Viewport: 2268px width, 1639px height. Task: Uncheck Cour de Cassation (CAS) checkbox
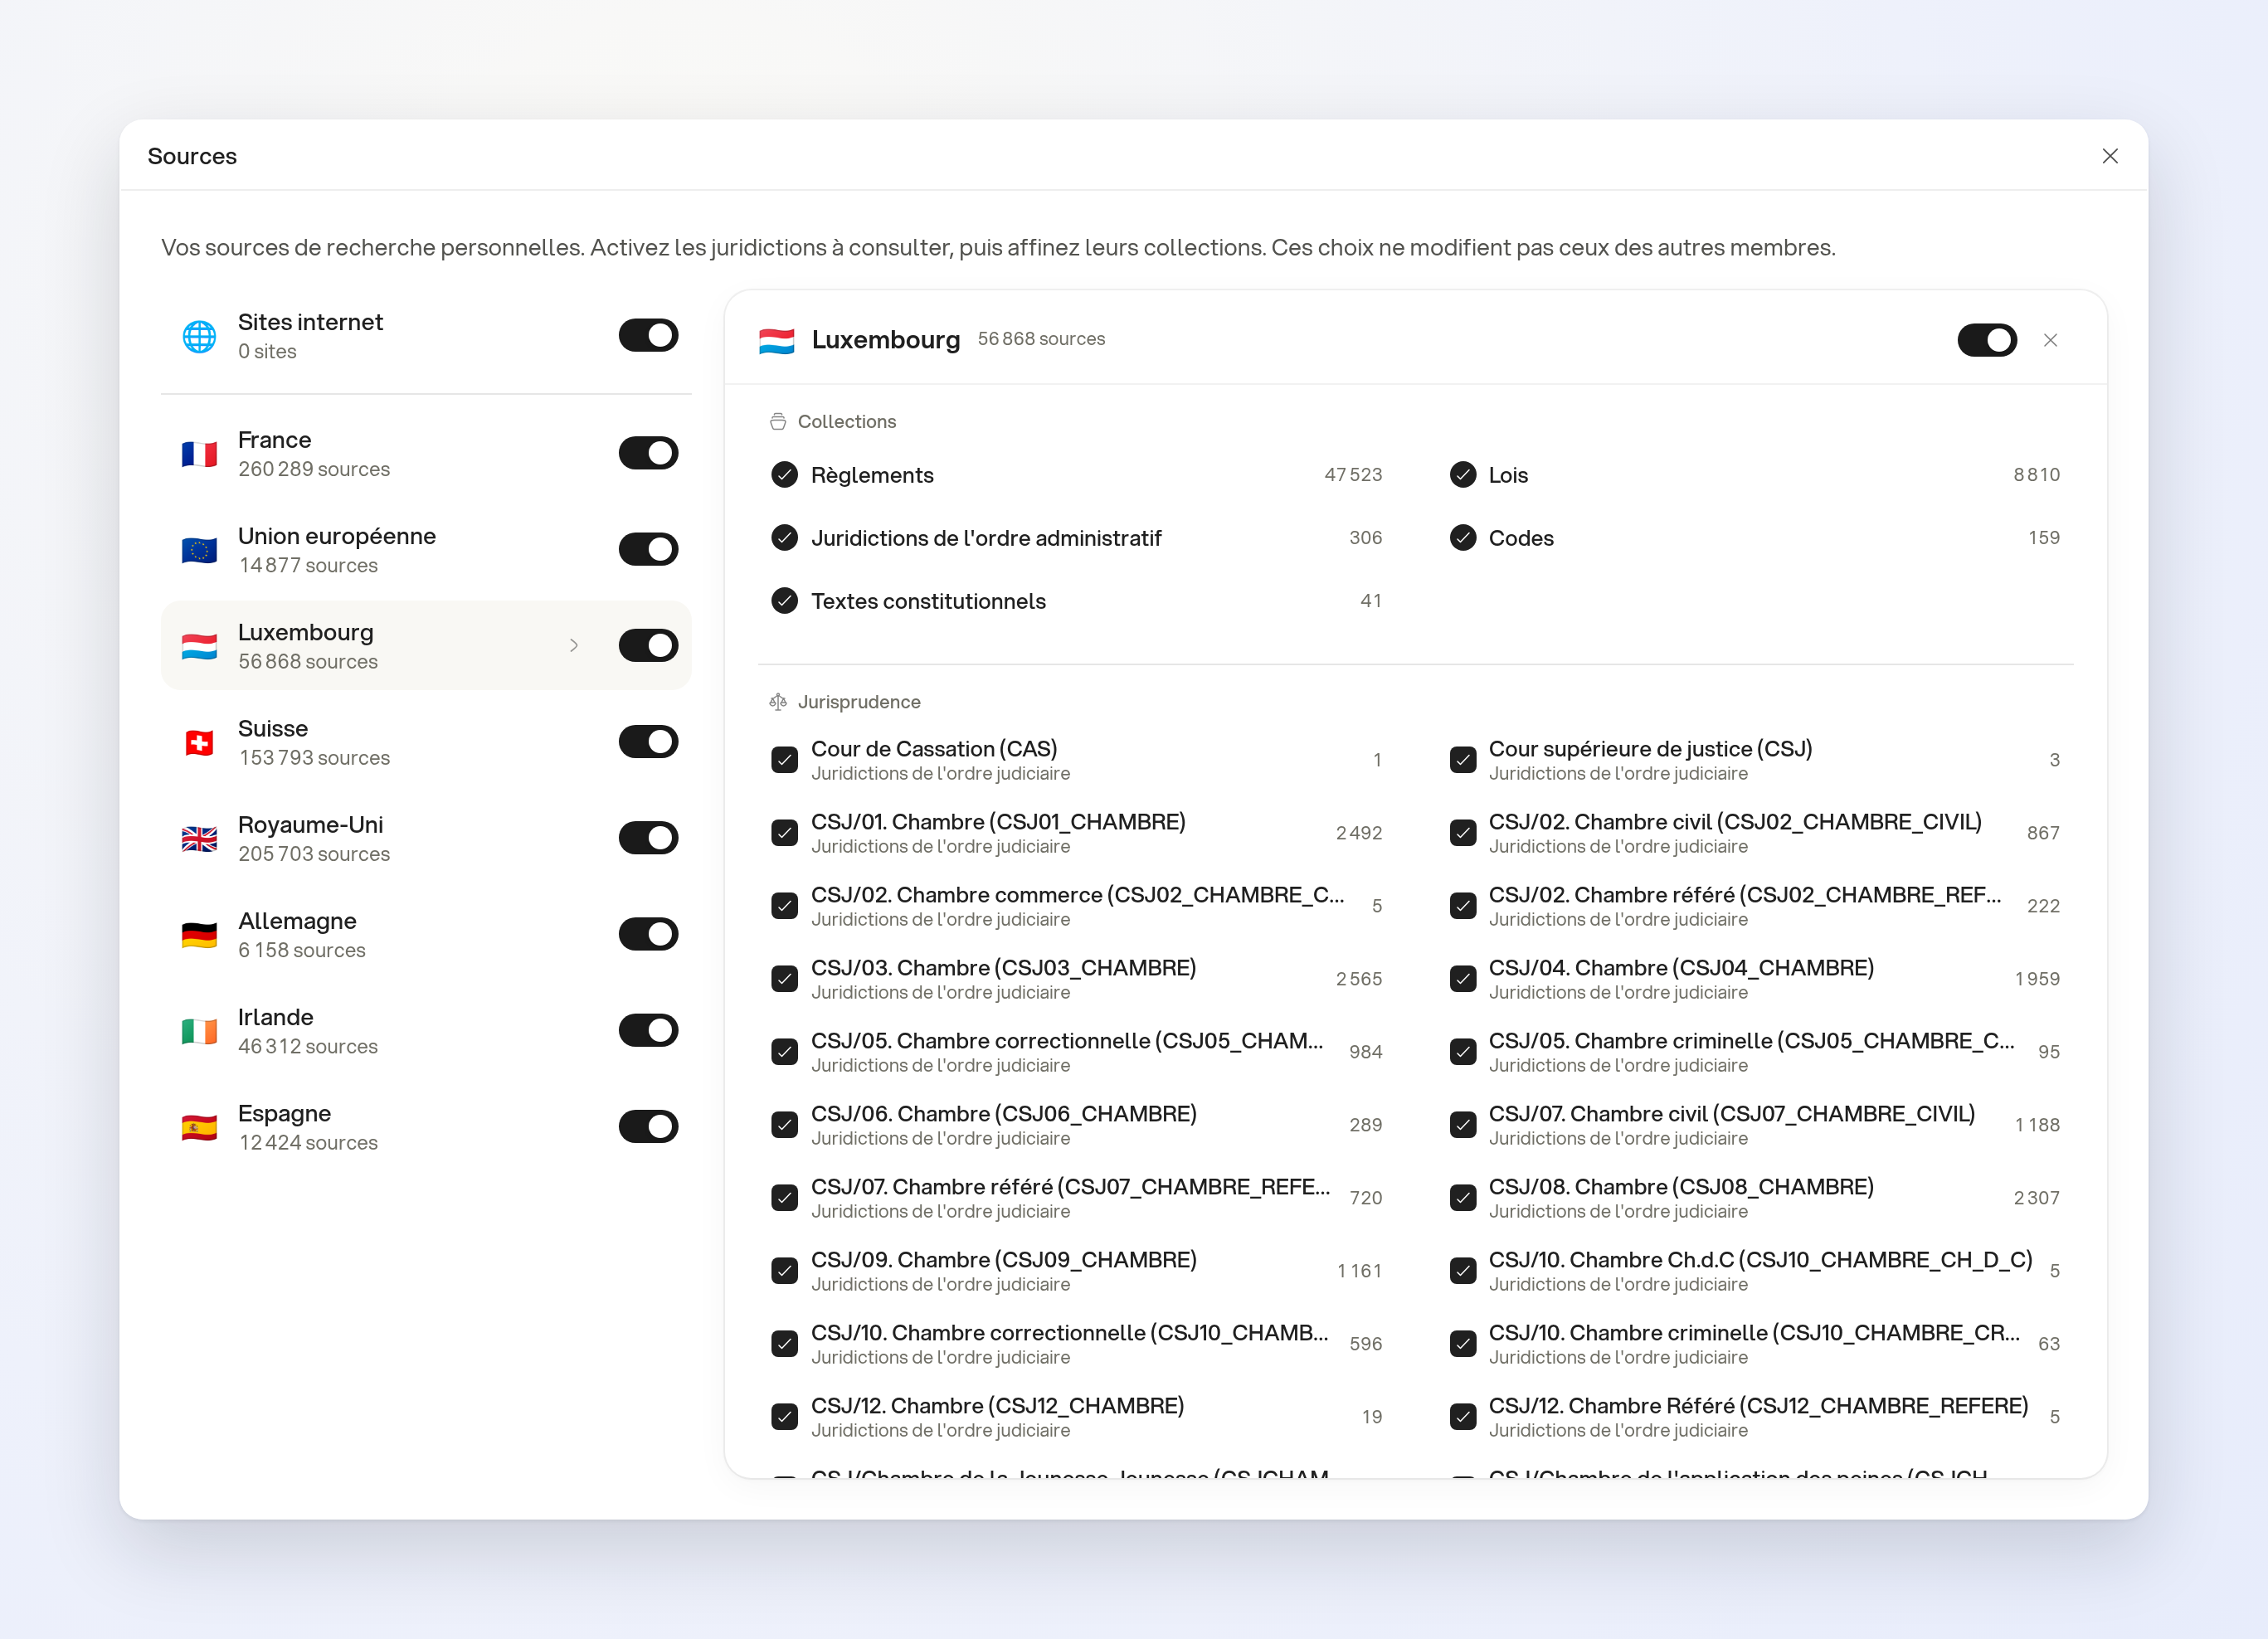[784, 760]
